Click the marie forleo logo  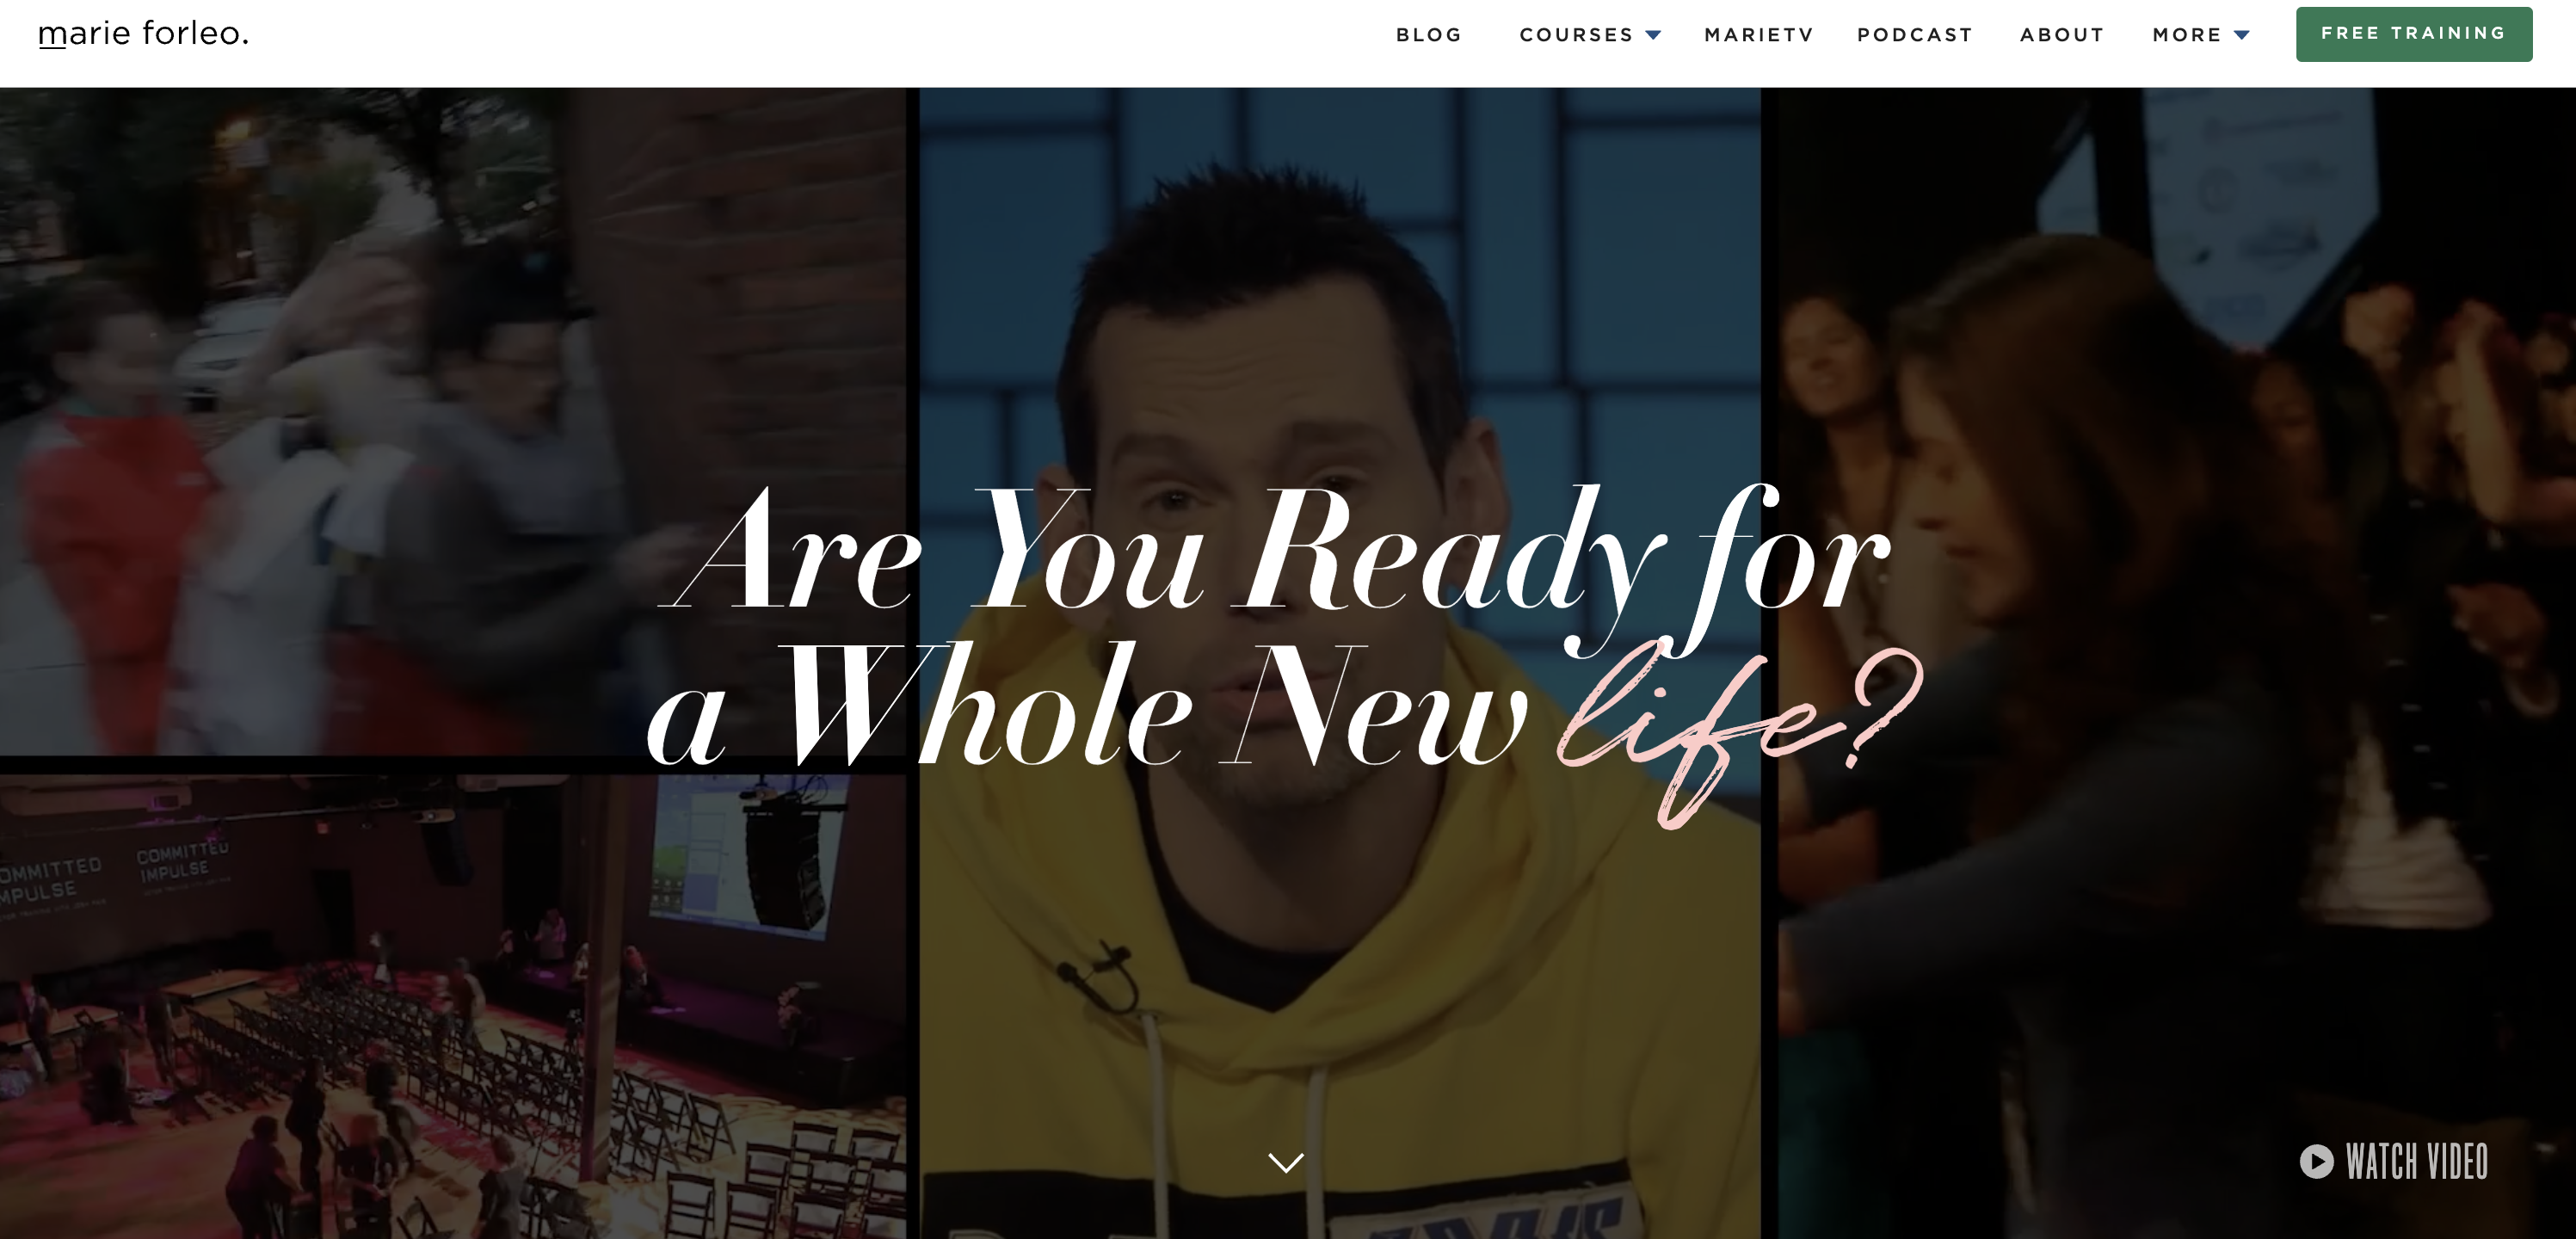(143, 34)
